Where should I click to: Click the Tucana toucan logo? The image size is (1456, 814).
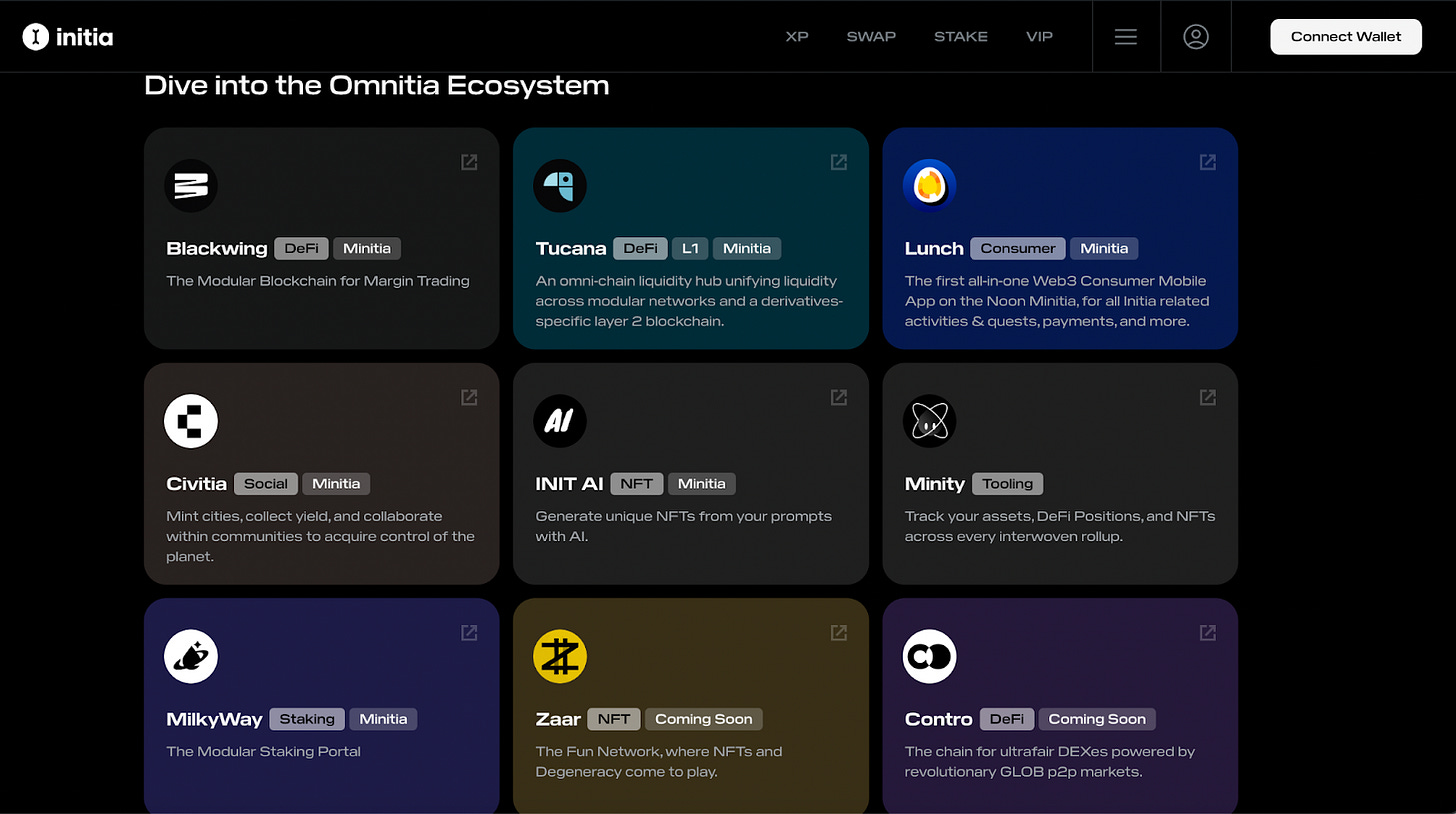point(560,186)
